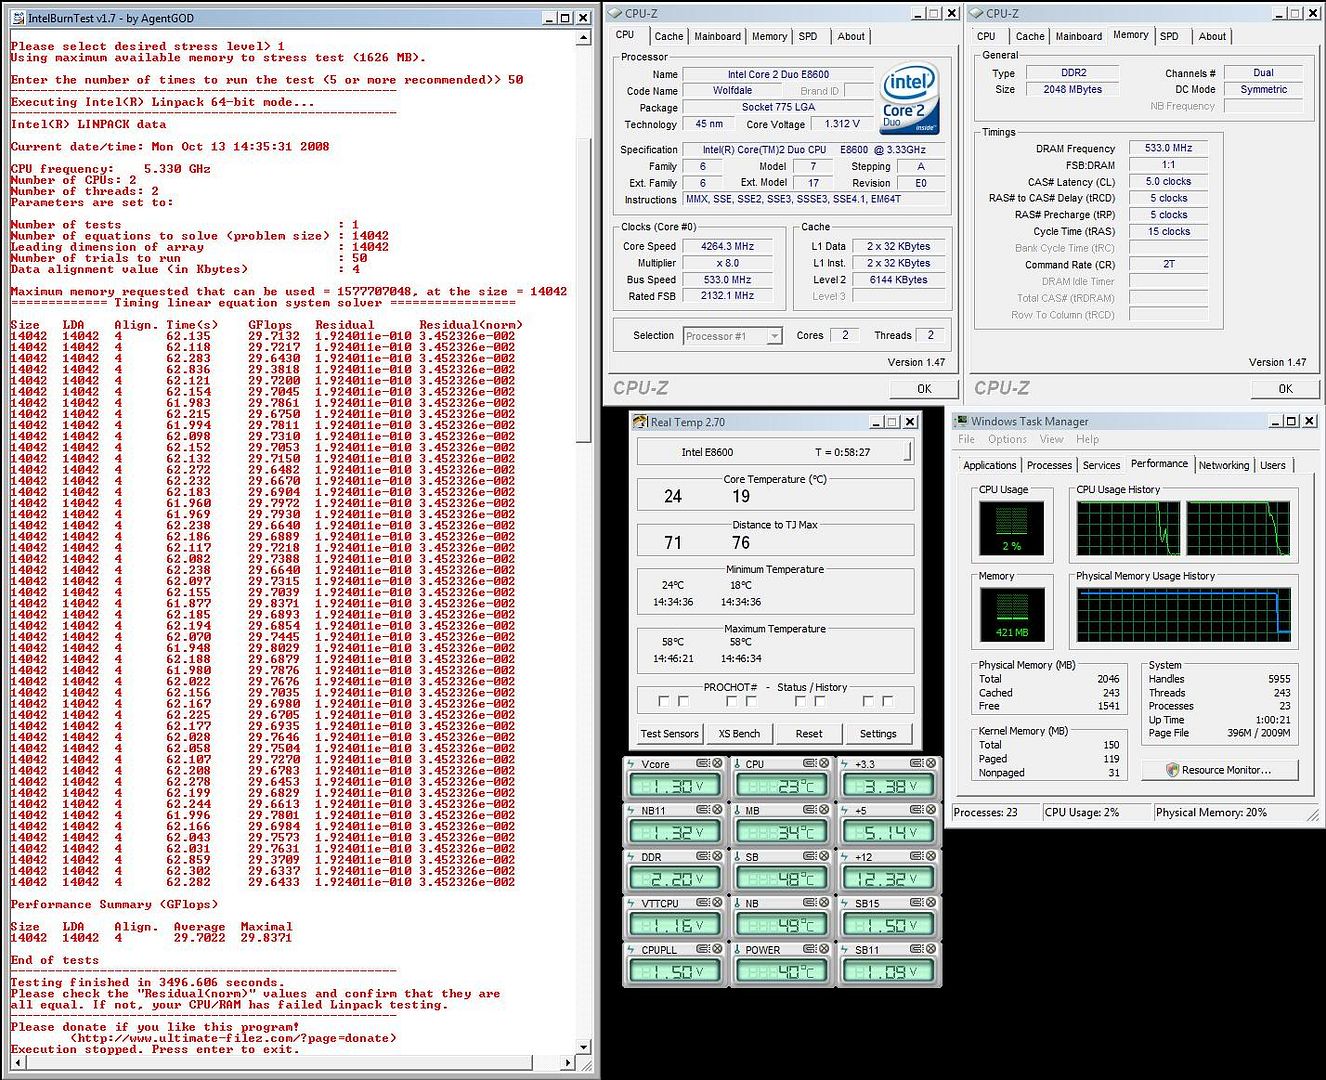Click the Physical Memory Usage History graph
This screenshot has width=1326, height=1080.
(x=1184, y=614)
